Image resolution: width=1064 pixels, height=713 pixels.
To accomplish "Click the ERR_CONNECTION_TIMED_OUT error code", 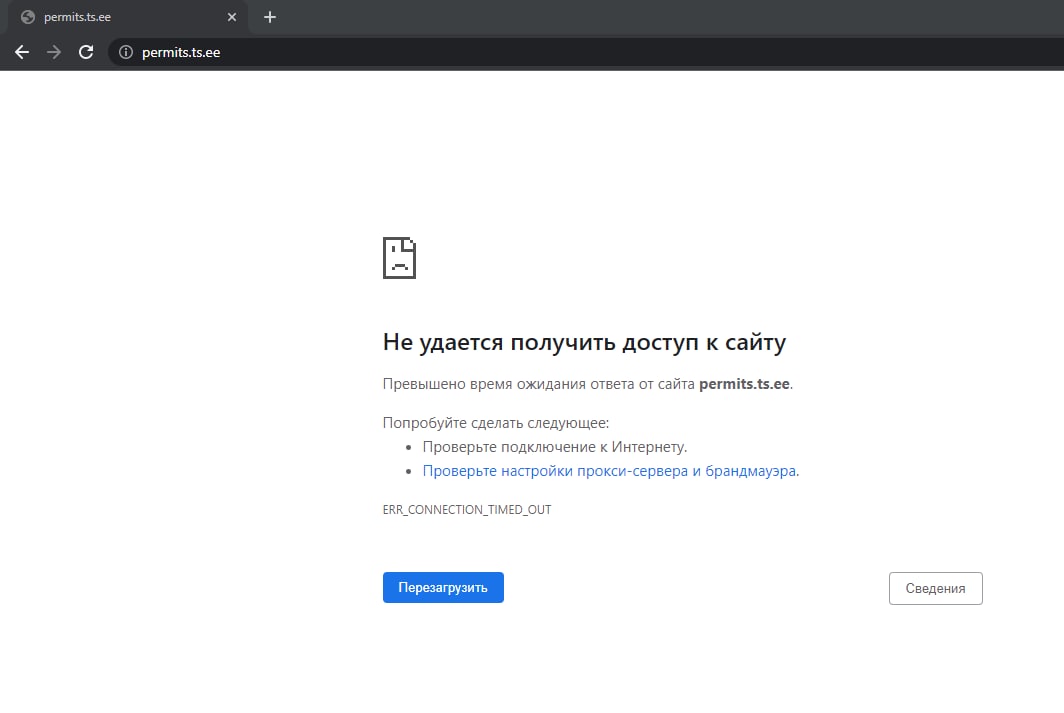I will pos(467,510).
